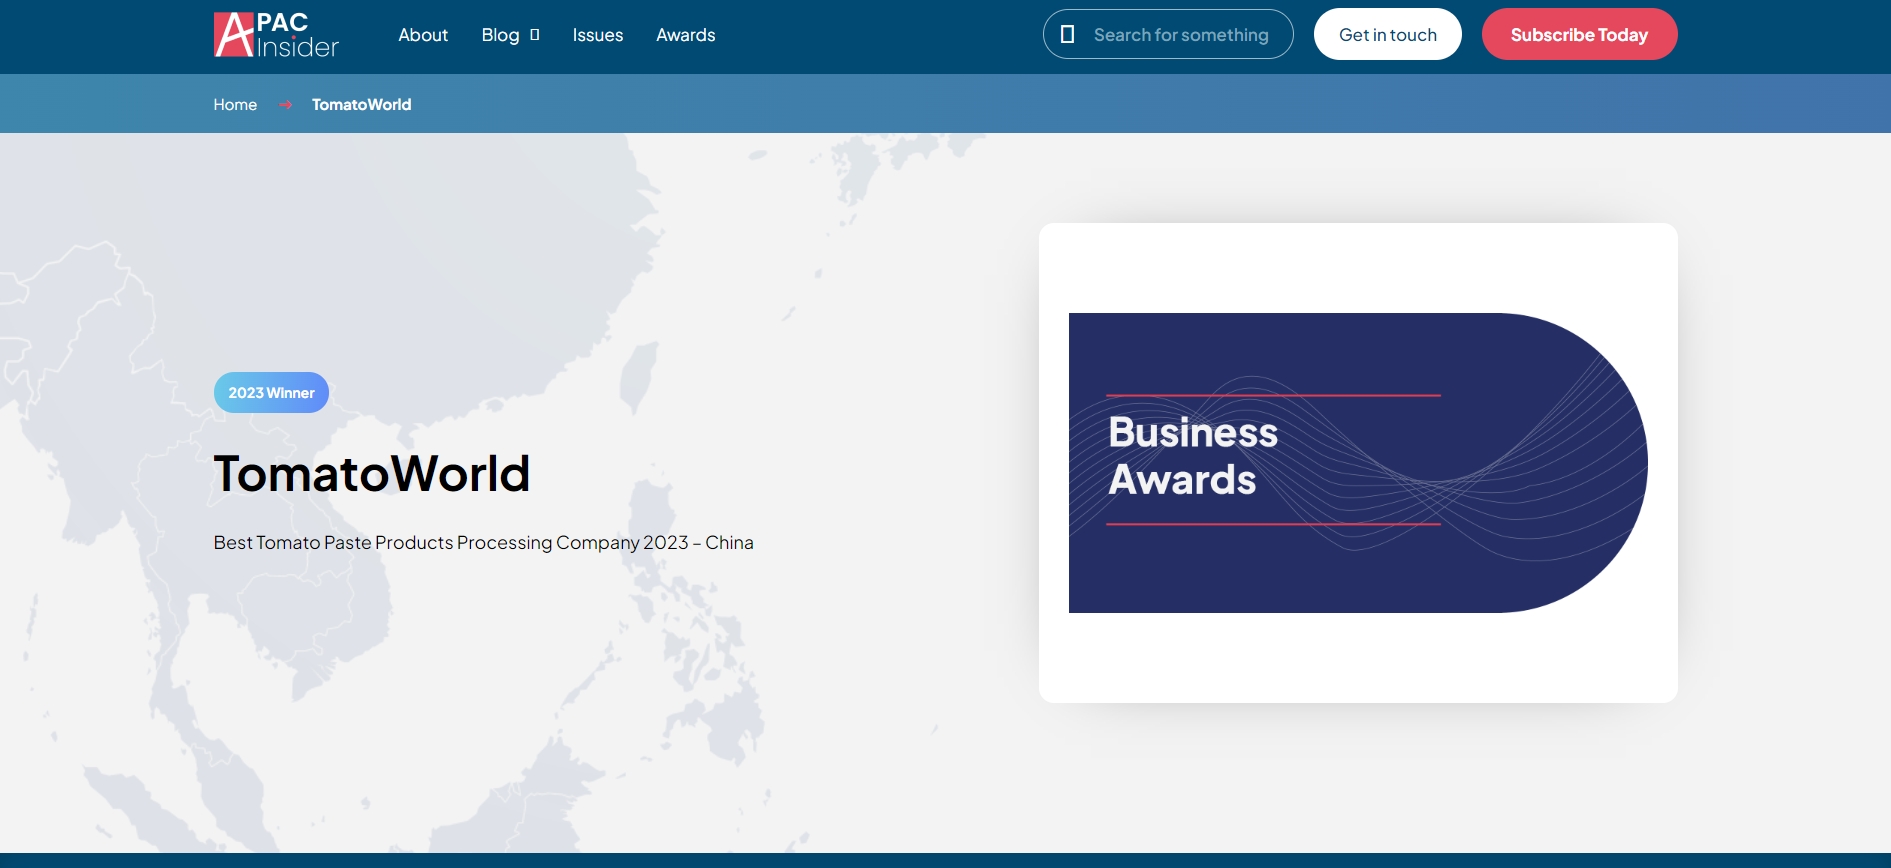The width and height of the screenshot is (1891, 868).
Task: Open the Blog menu item
Action: tap(500, 35)
